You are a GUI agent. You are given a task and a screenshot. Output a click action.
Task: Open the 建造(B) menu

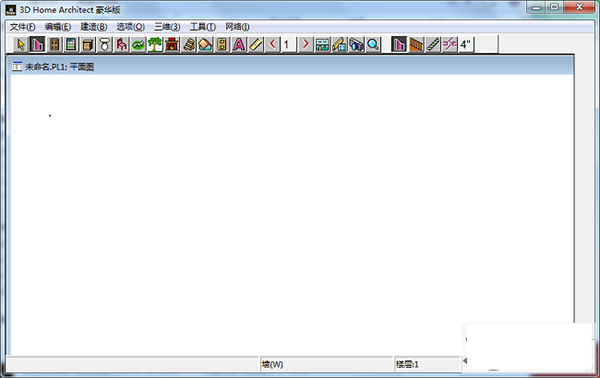coord(94,27)
